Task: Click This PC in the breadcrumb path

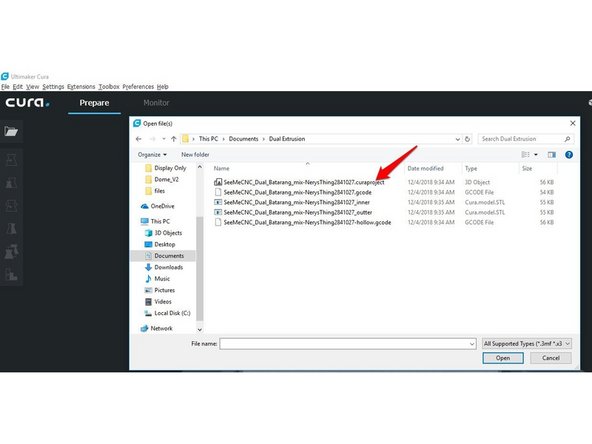Action: pos(208,139)
